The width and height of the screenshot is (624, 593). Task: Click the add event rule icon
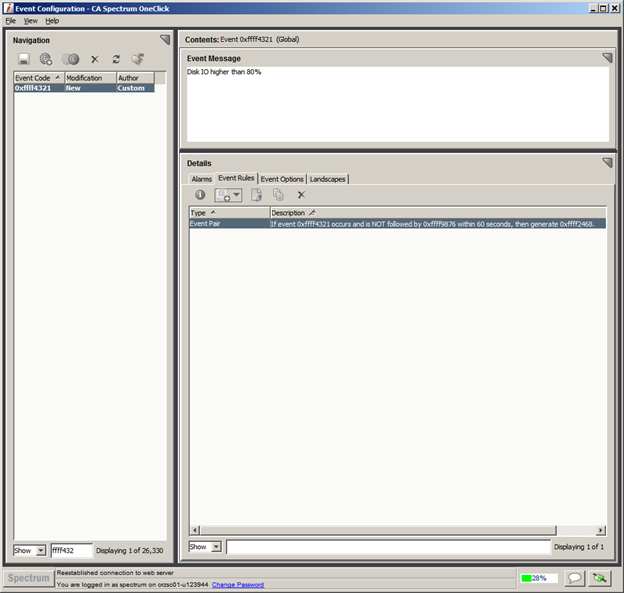tap(223, 195)
